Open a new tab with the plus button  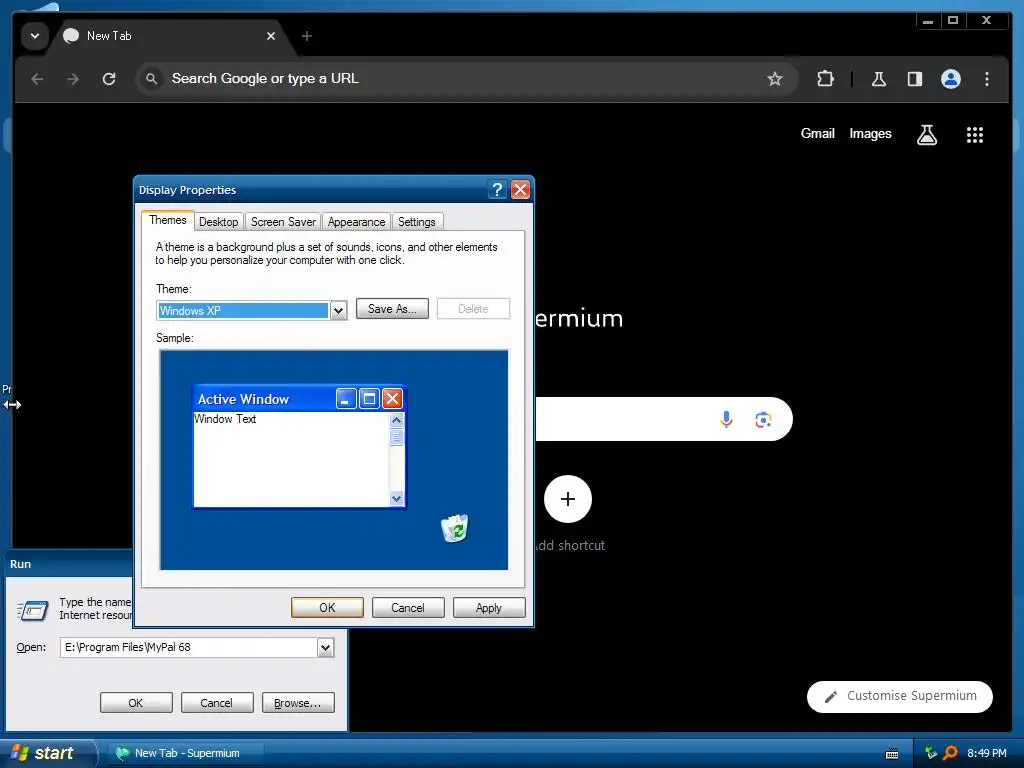click(306, 36)
